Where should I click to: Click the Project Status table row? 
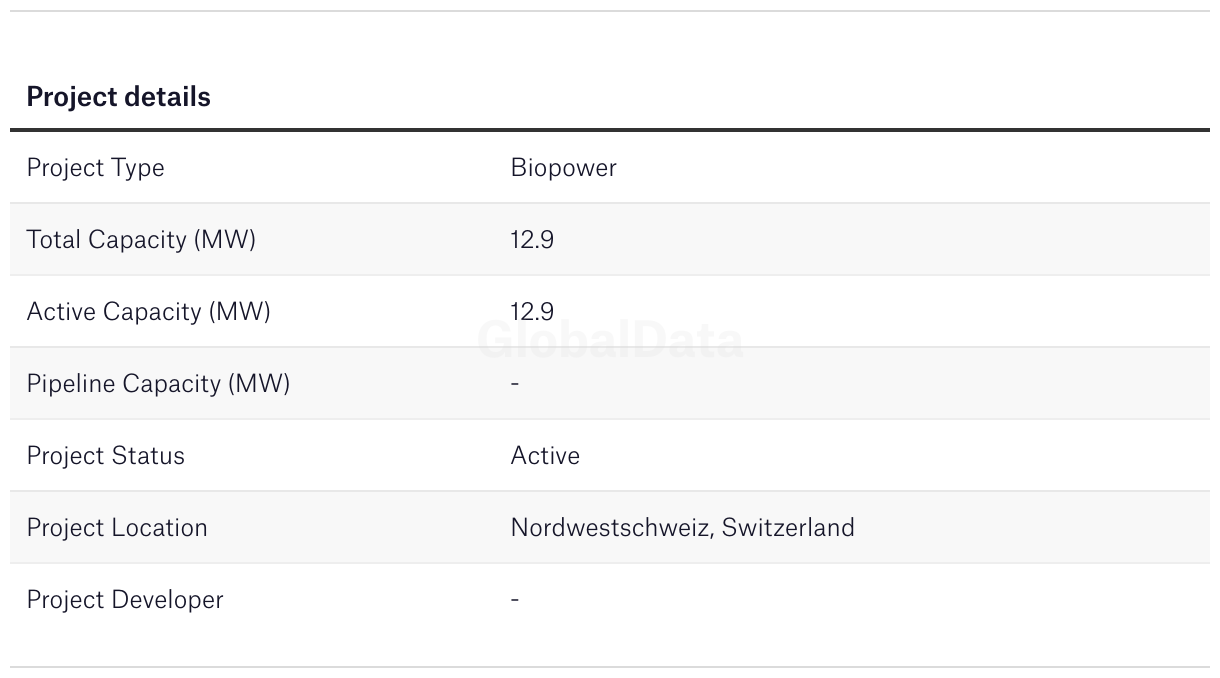(x=610, y=455)
